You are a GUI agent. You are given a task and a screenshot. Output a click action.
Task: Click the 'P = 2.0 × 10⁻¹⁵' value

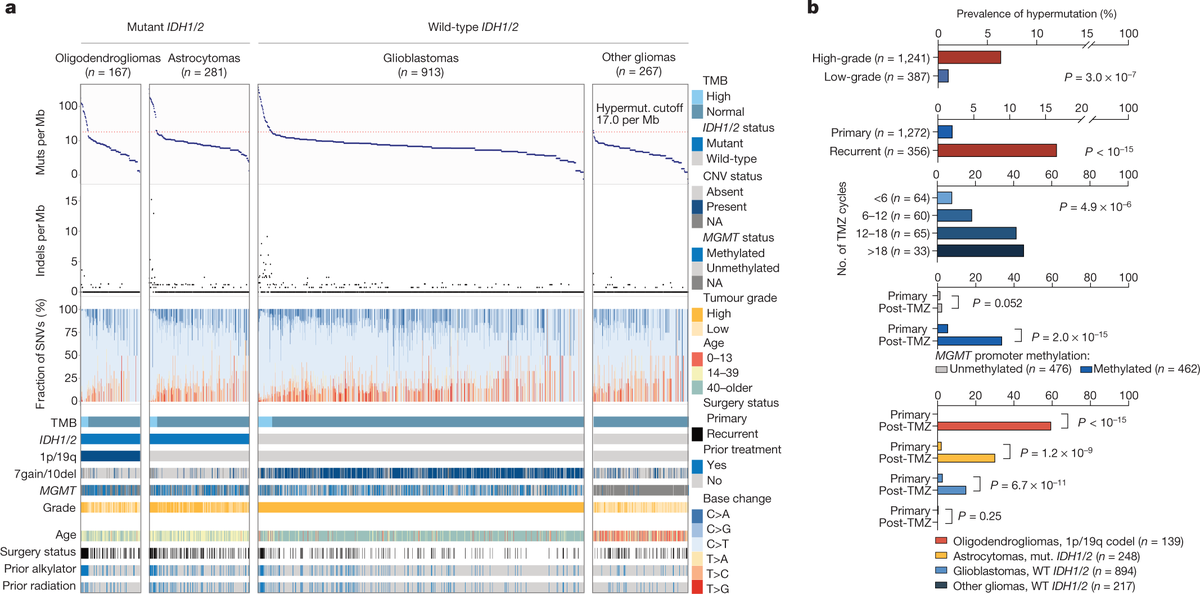1070,335
